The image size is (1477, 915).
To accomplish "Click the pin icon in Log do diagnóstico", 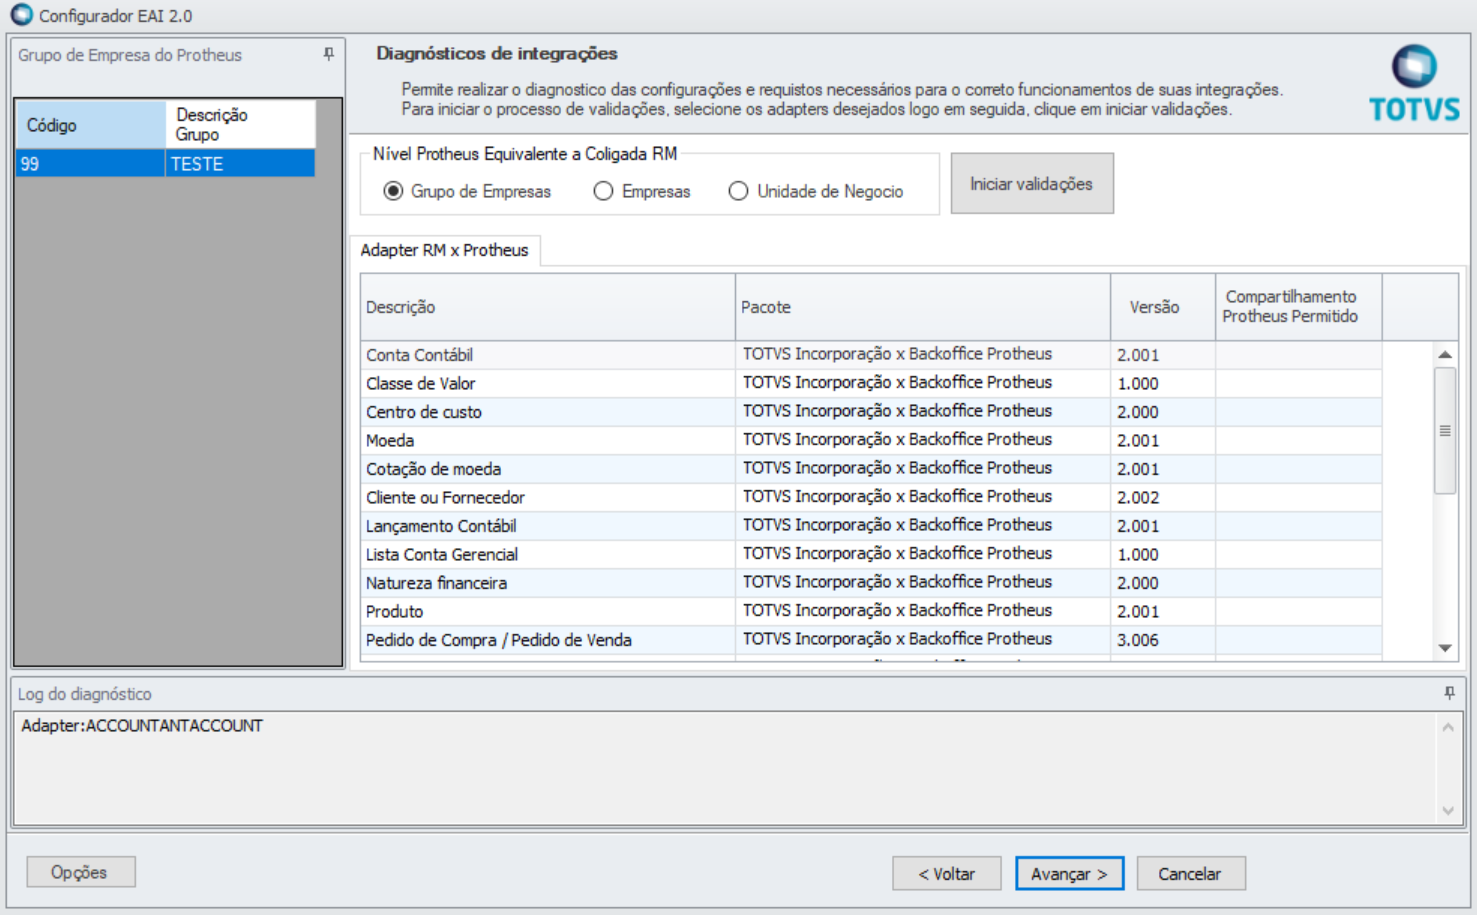I will [x=1449, y=693].
